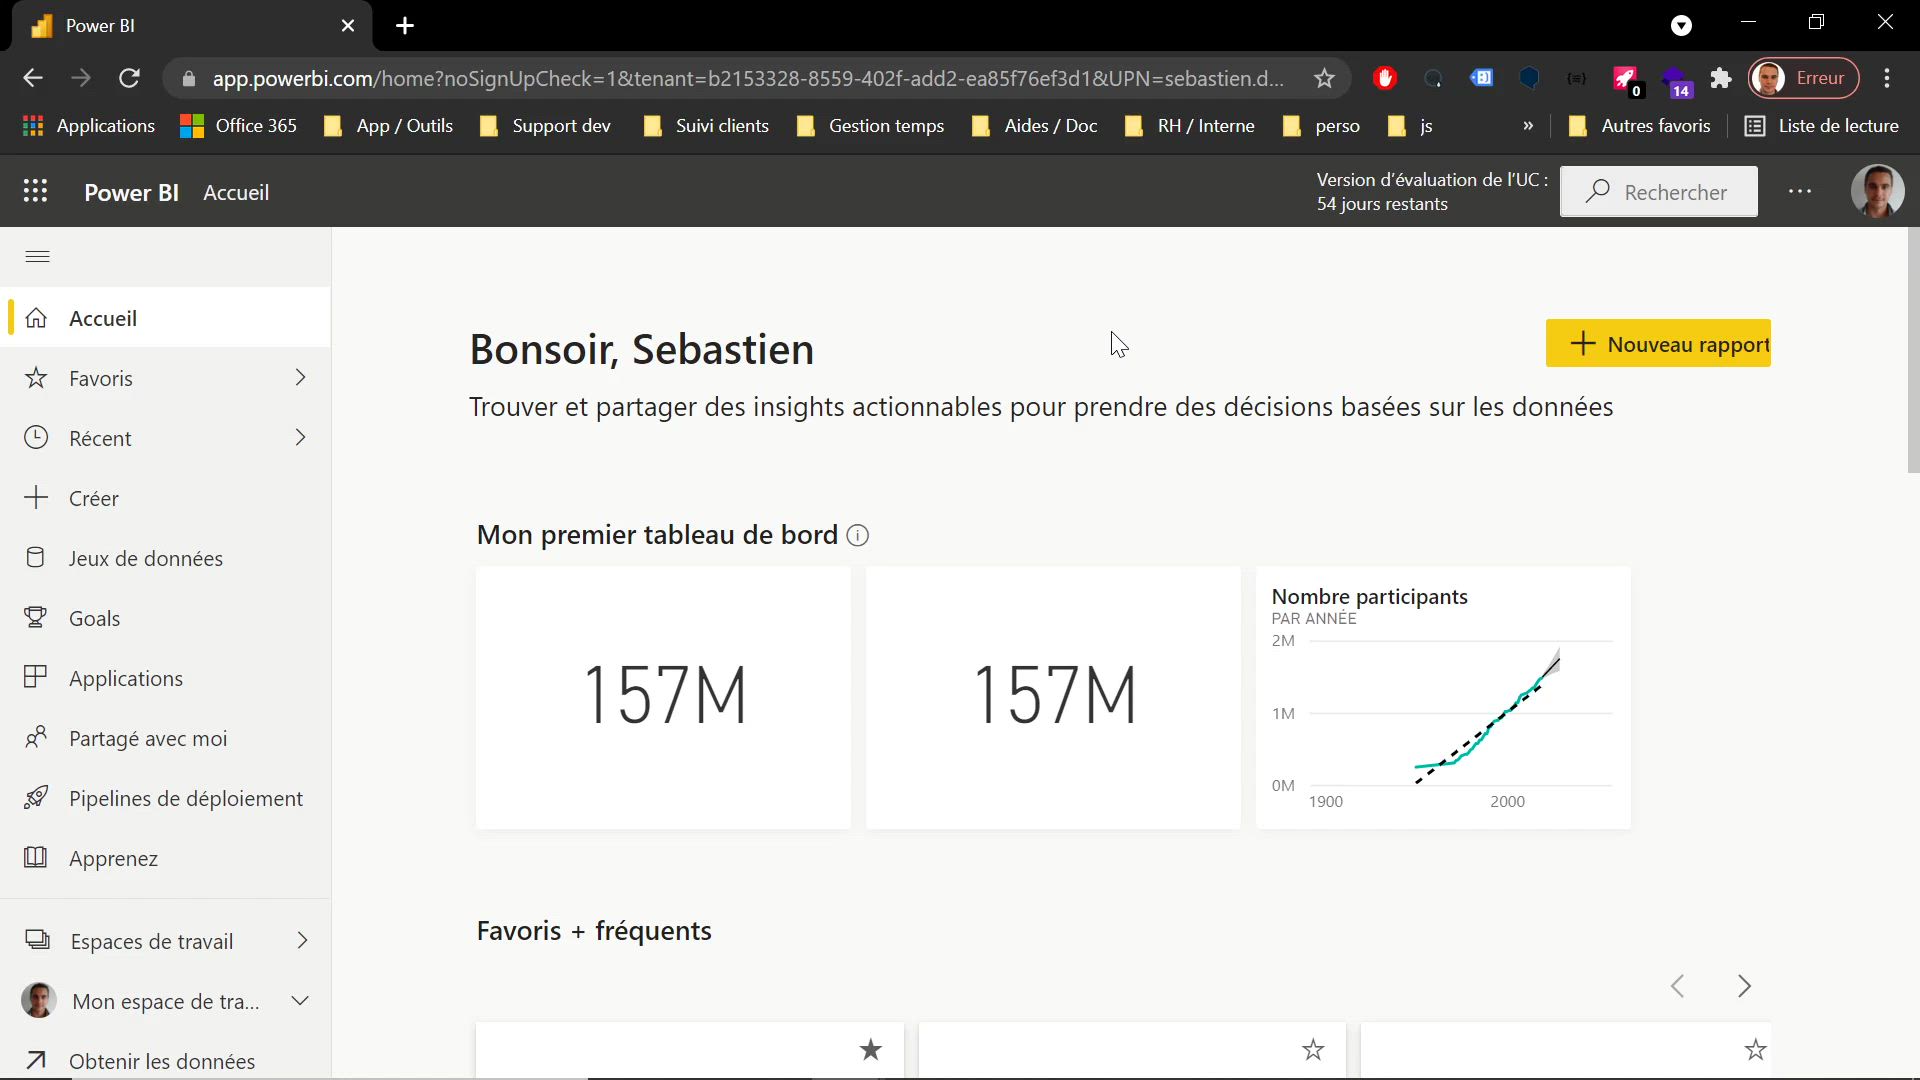Open Espaces de travail
This screenshot has height=1080, width=1920.
166,941
